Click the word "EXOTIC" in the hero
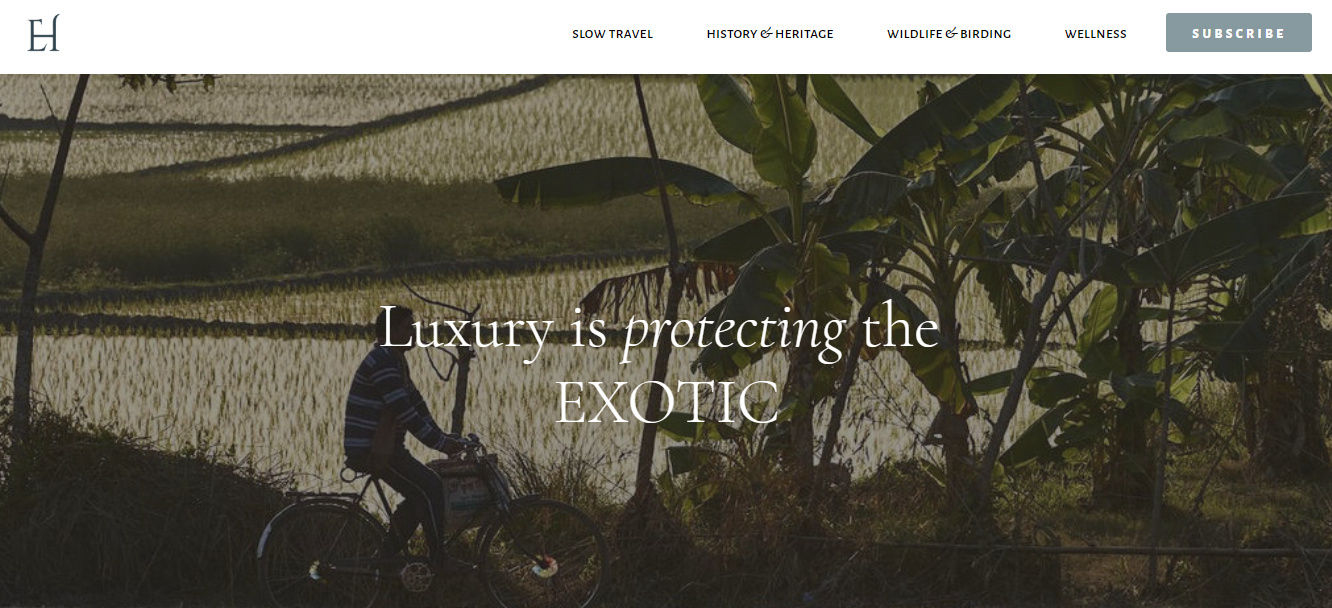 (x=666, y=402)
